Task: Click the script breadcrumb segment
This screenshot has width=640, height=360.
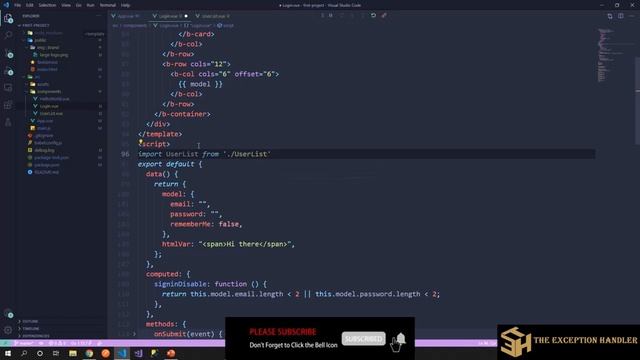Action: (226, 25)
